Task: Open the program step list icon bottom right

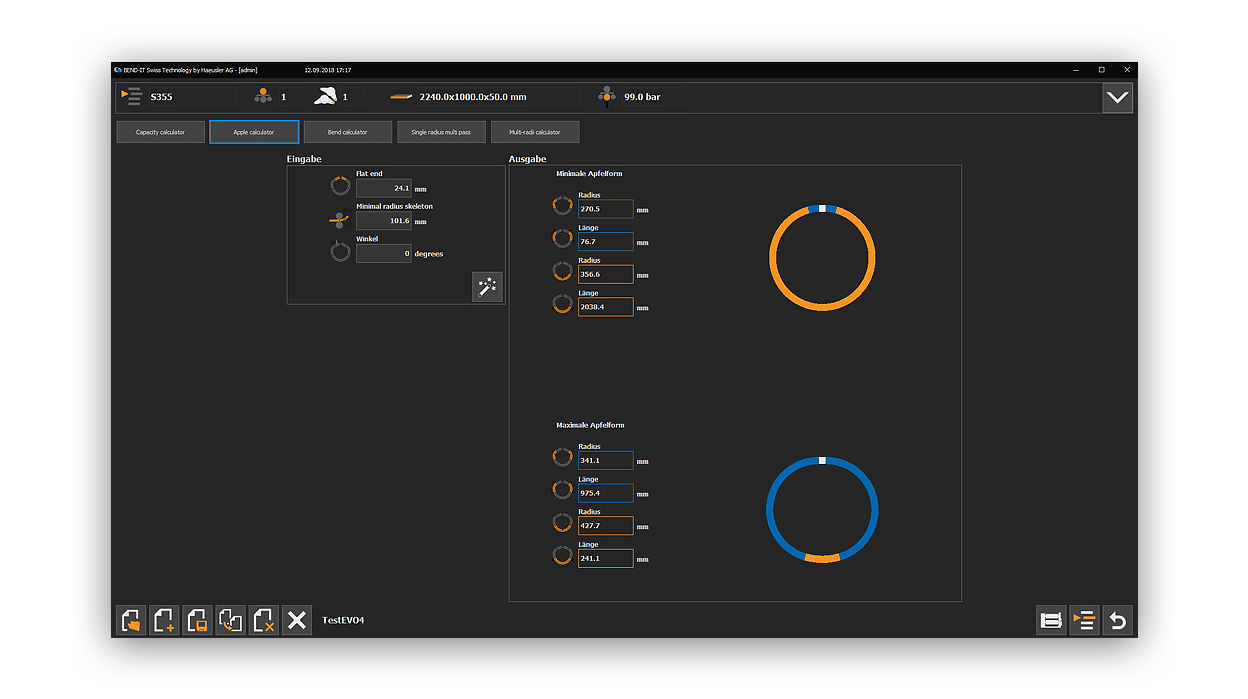Action: (x=1084, y=621)
